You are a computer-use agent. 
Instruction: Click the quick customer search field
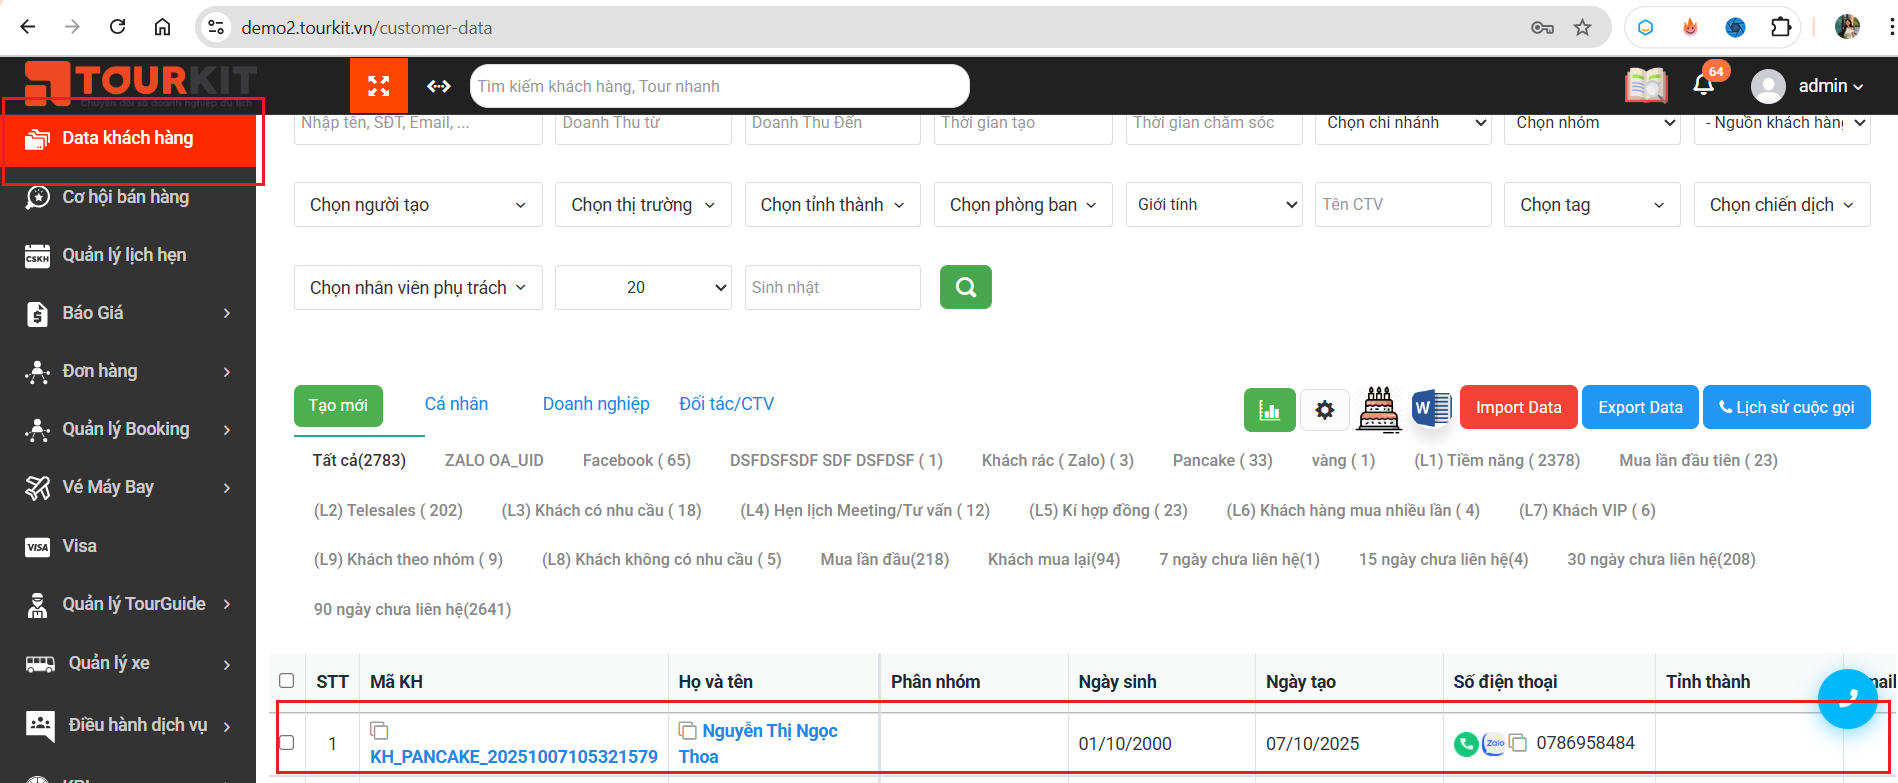tap(719, 86)
